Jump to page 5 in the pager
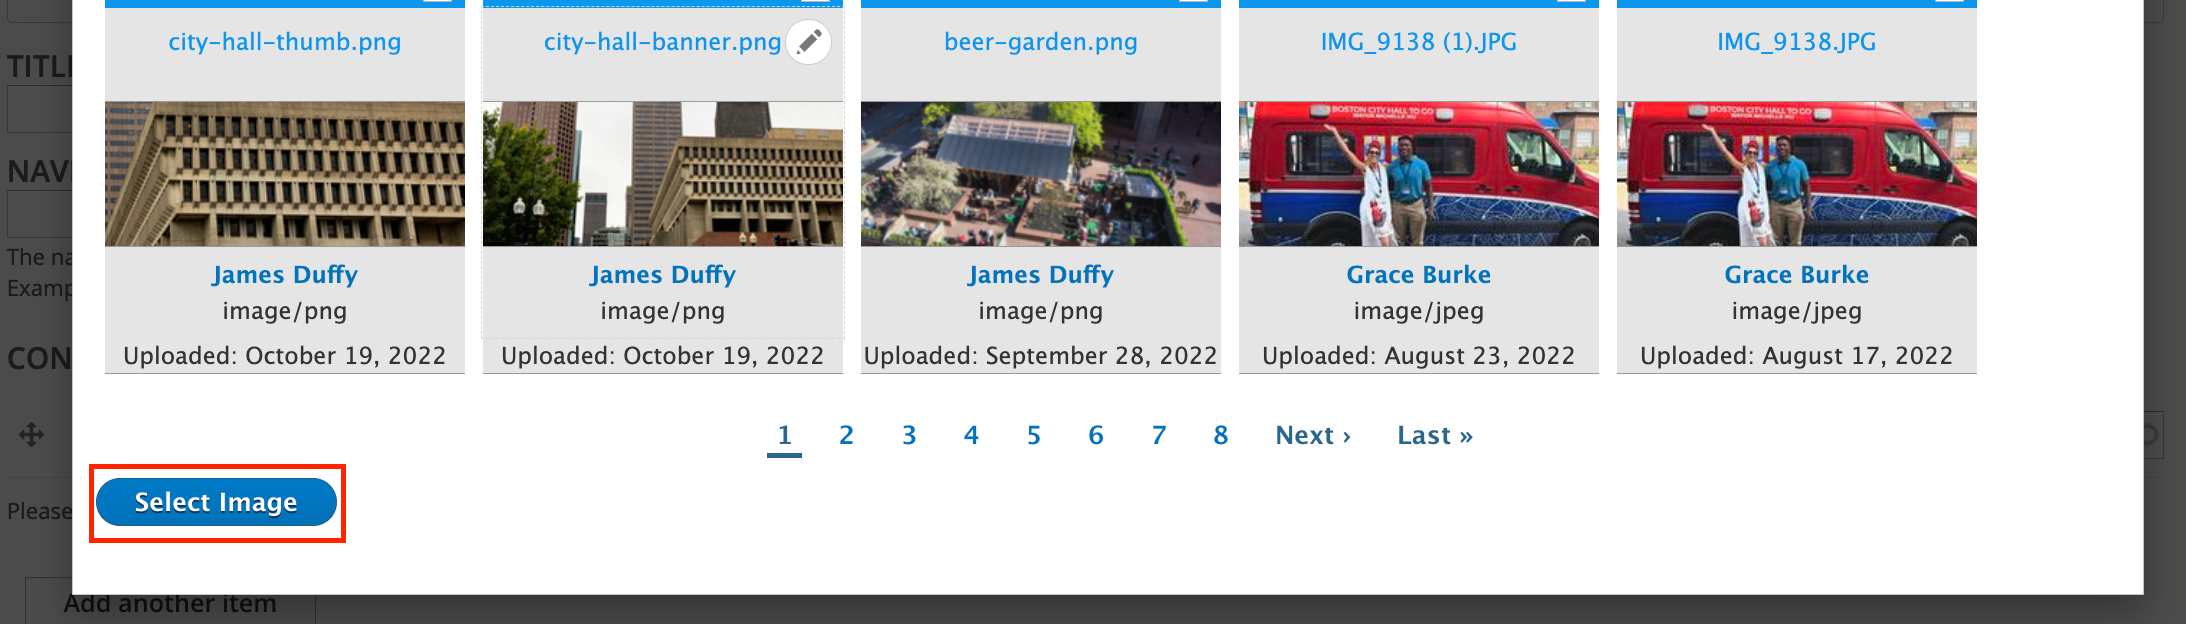The image size is (2186, 624). click(1034, 435)
